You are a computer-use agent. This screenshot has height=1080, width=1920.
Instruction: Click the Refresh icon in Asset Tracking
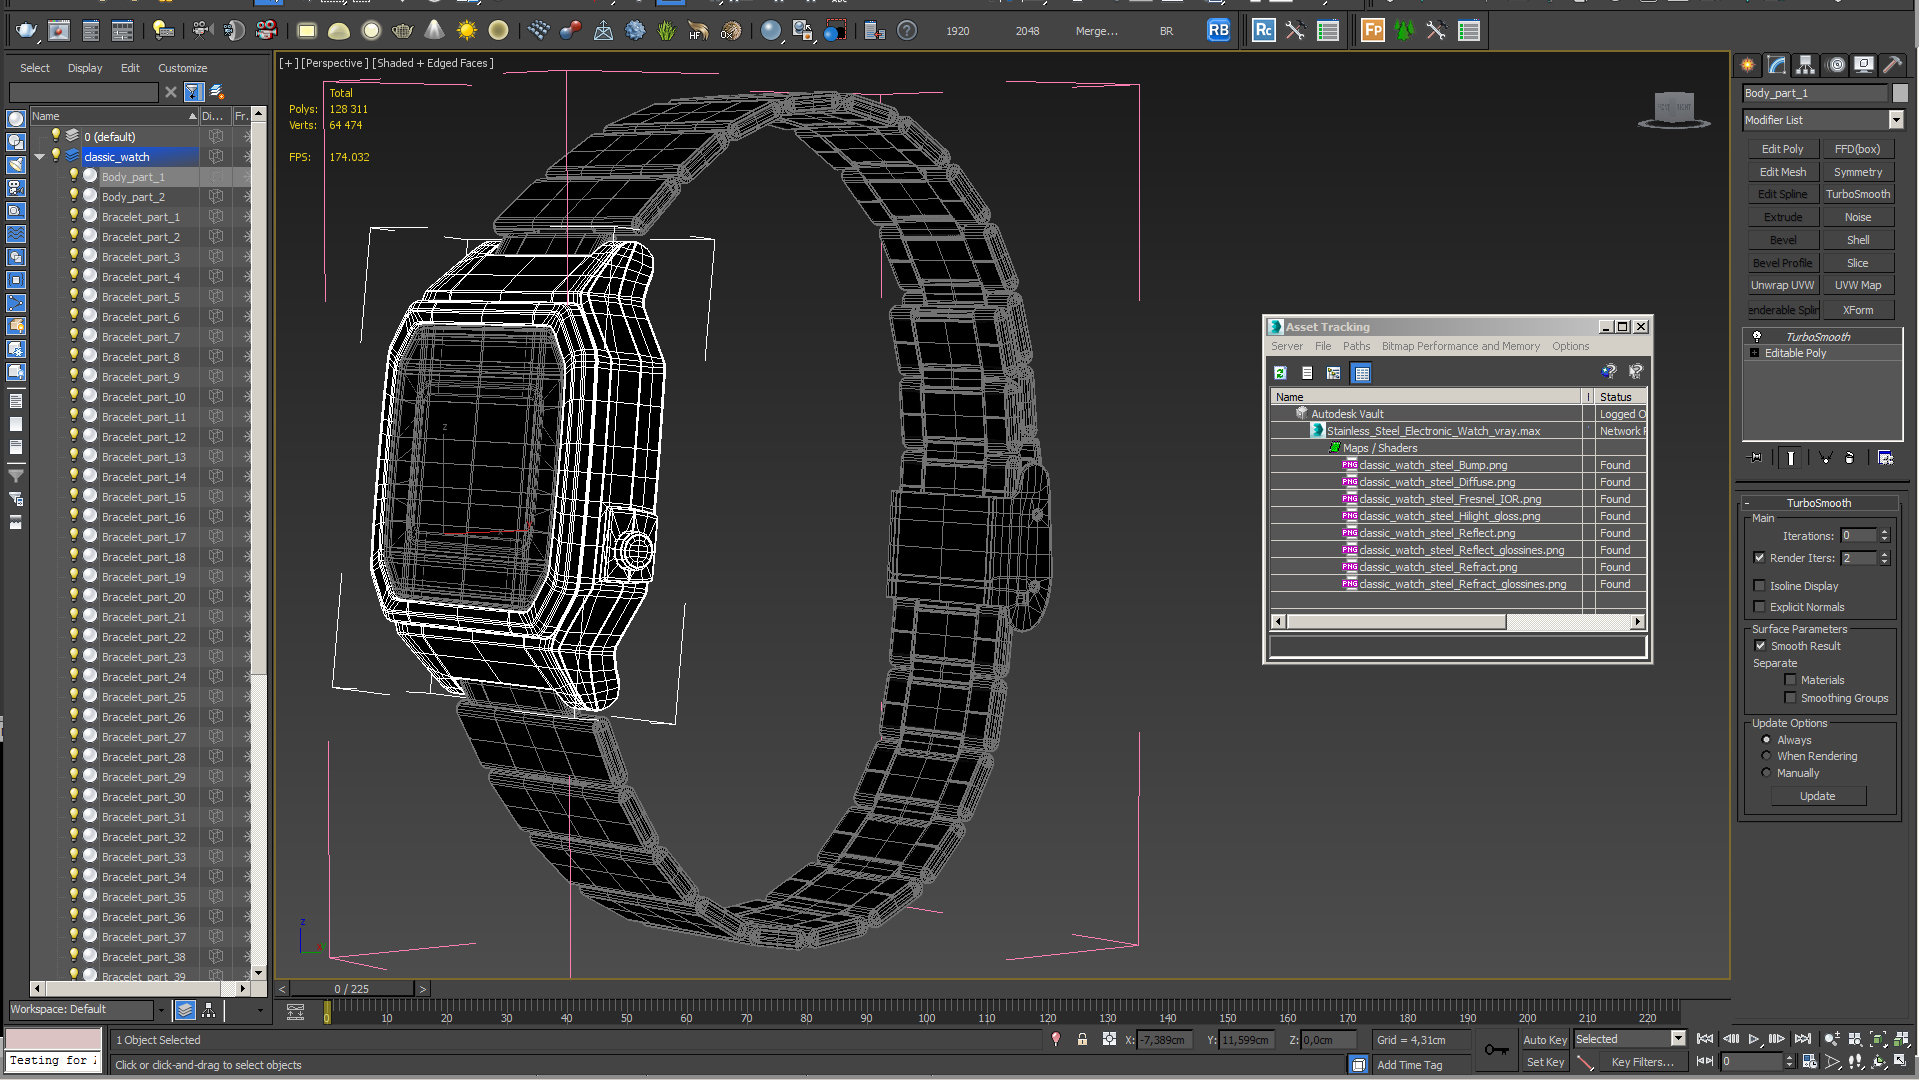point(1280,373)
